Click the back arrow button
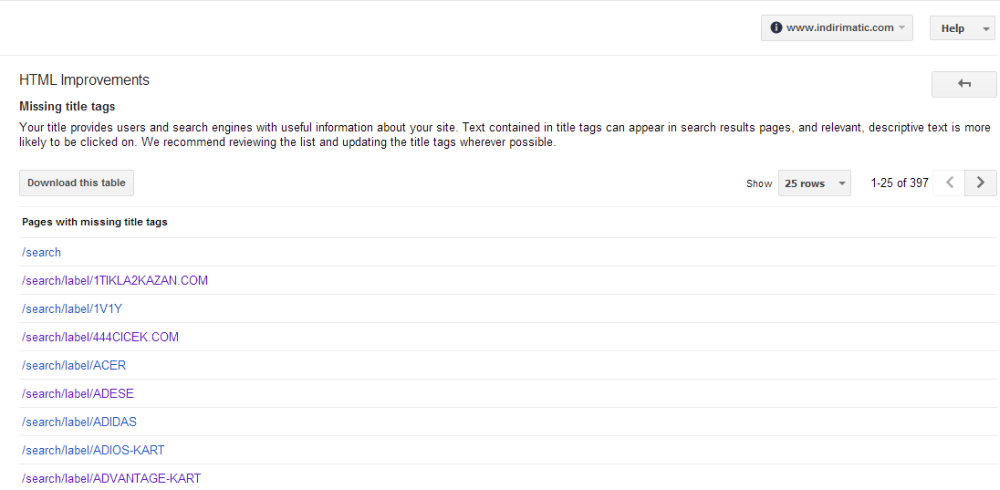Viewport: 1000px width, 490px height. coord(963,84)
